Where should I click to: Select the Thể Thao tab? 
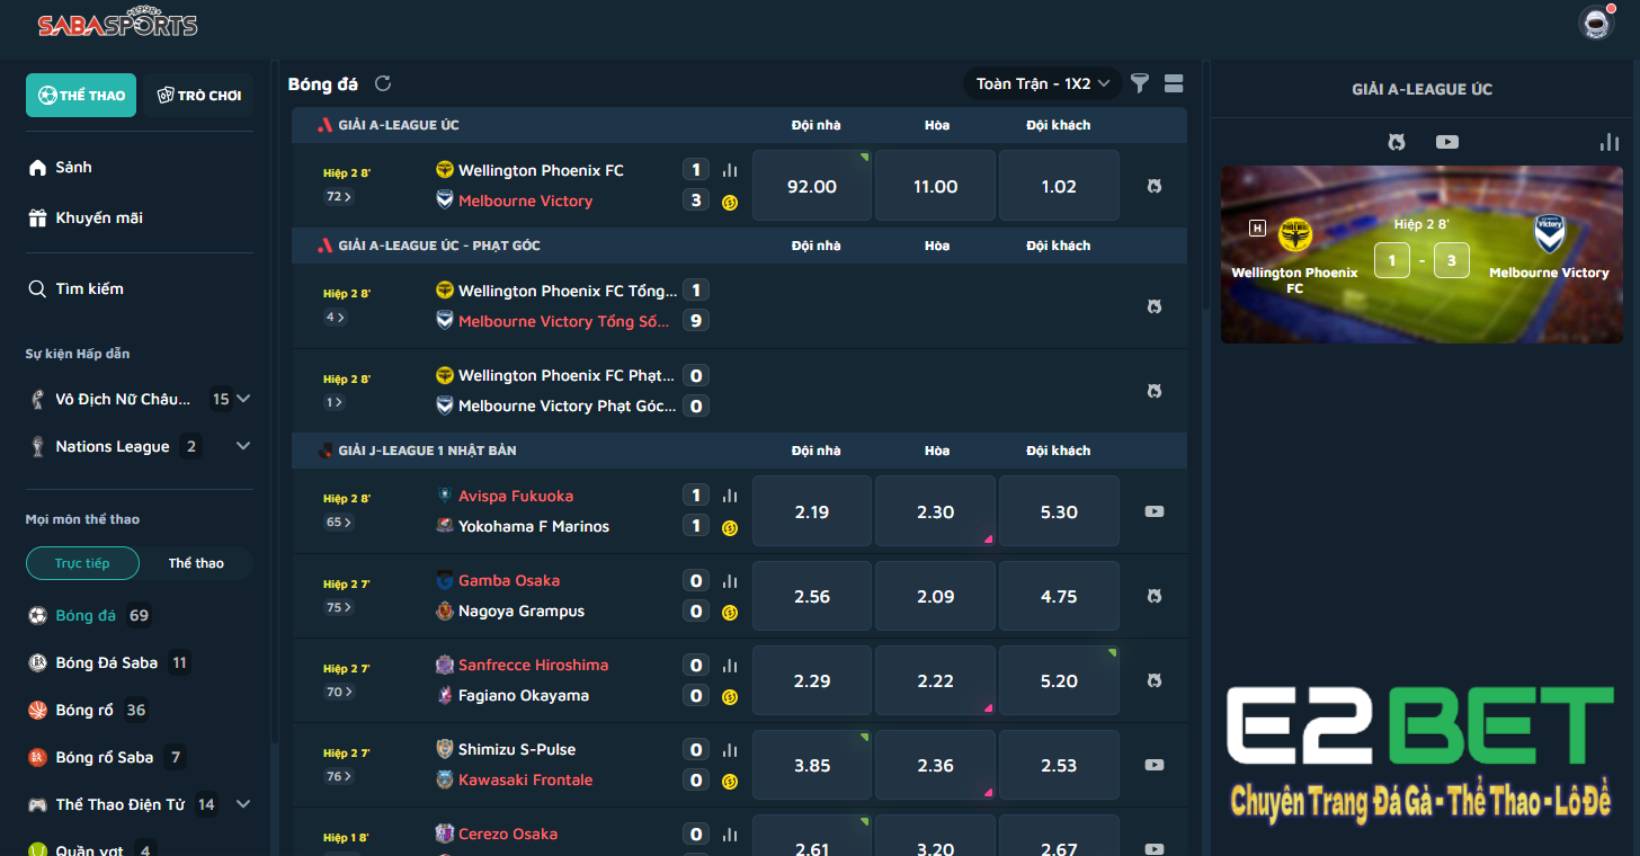pos(81,95)
